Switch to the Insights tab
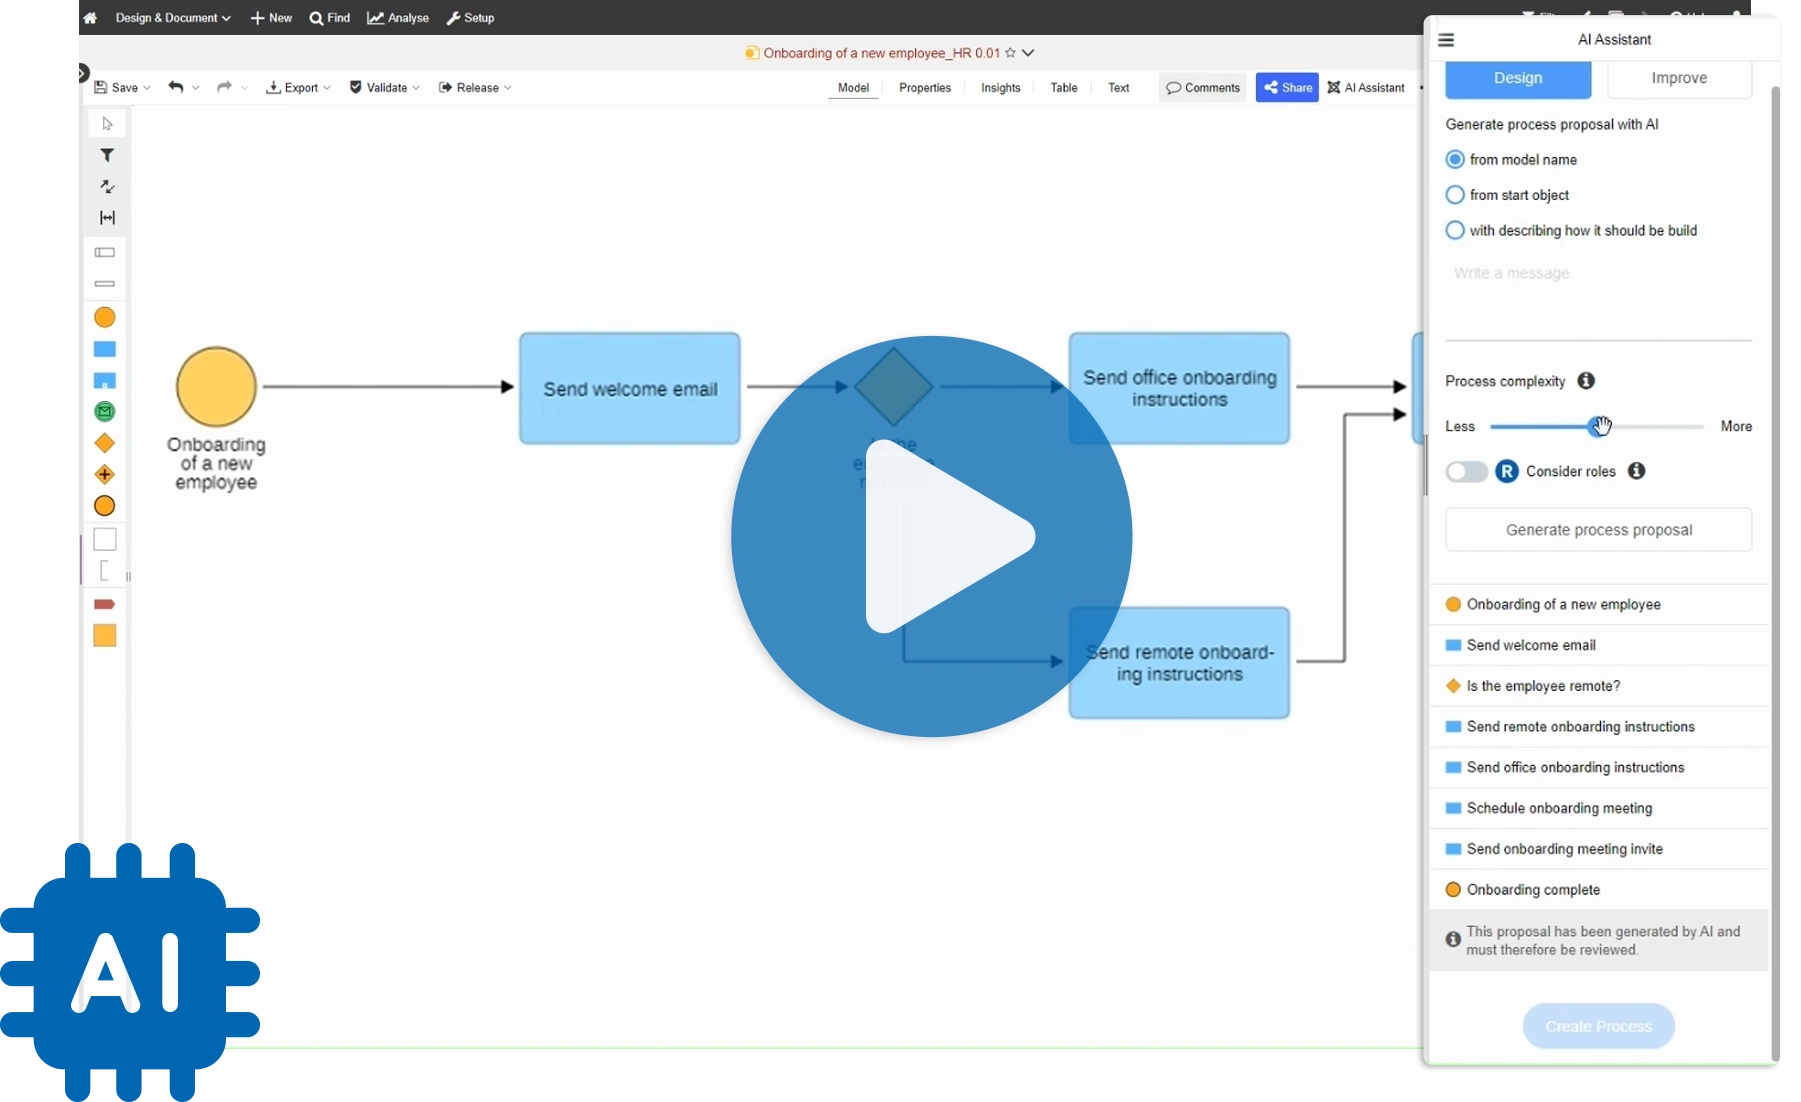 [1001, 88]
